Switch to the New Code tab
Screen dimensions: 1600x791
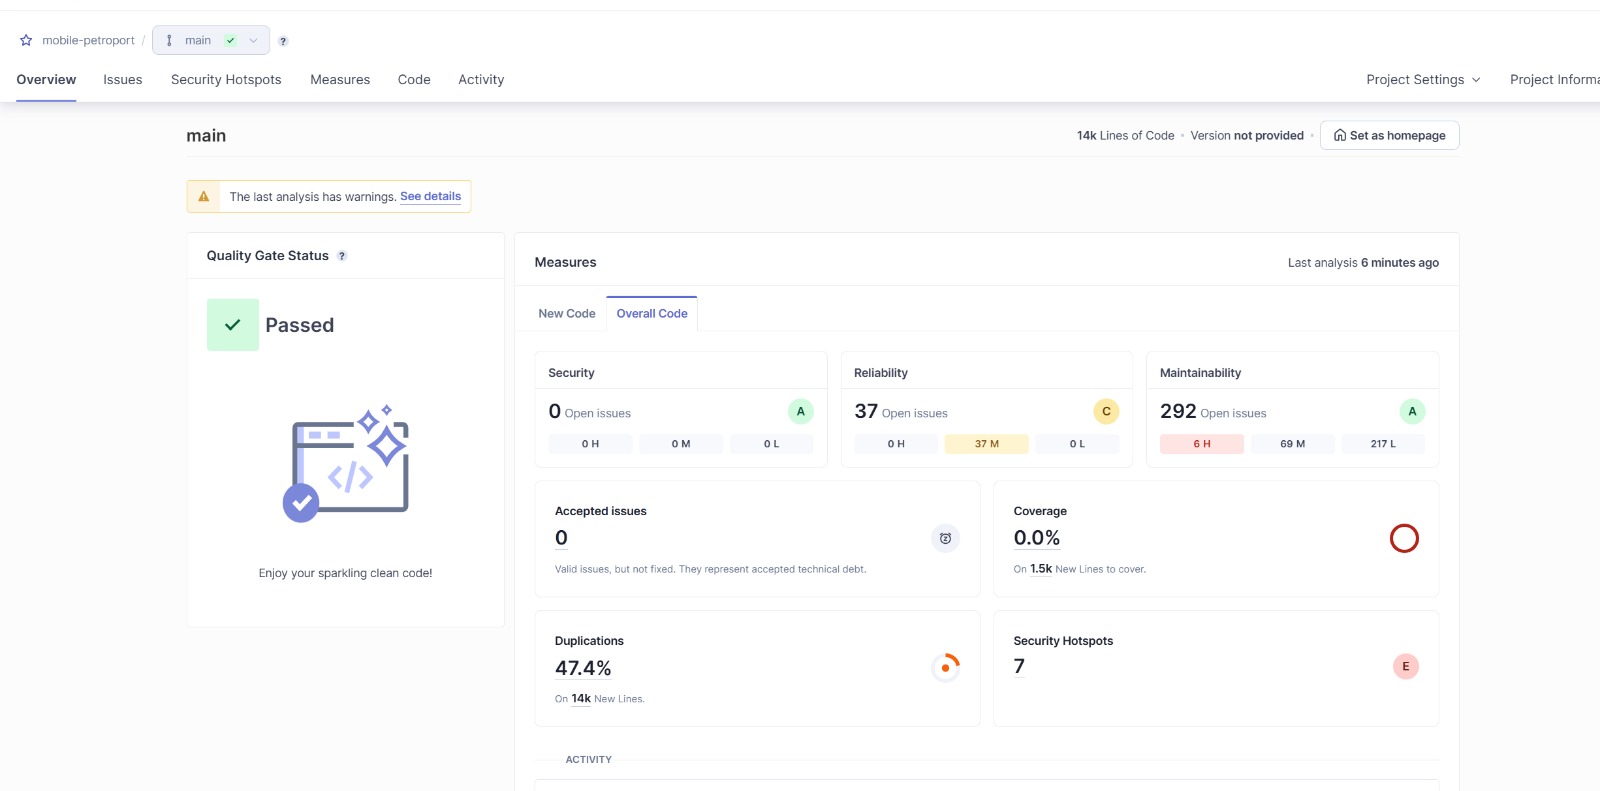[x=566, y=314]
